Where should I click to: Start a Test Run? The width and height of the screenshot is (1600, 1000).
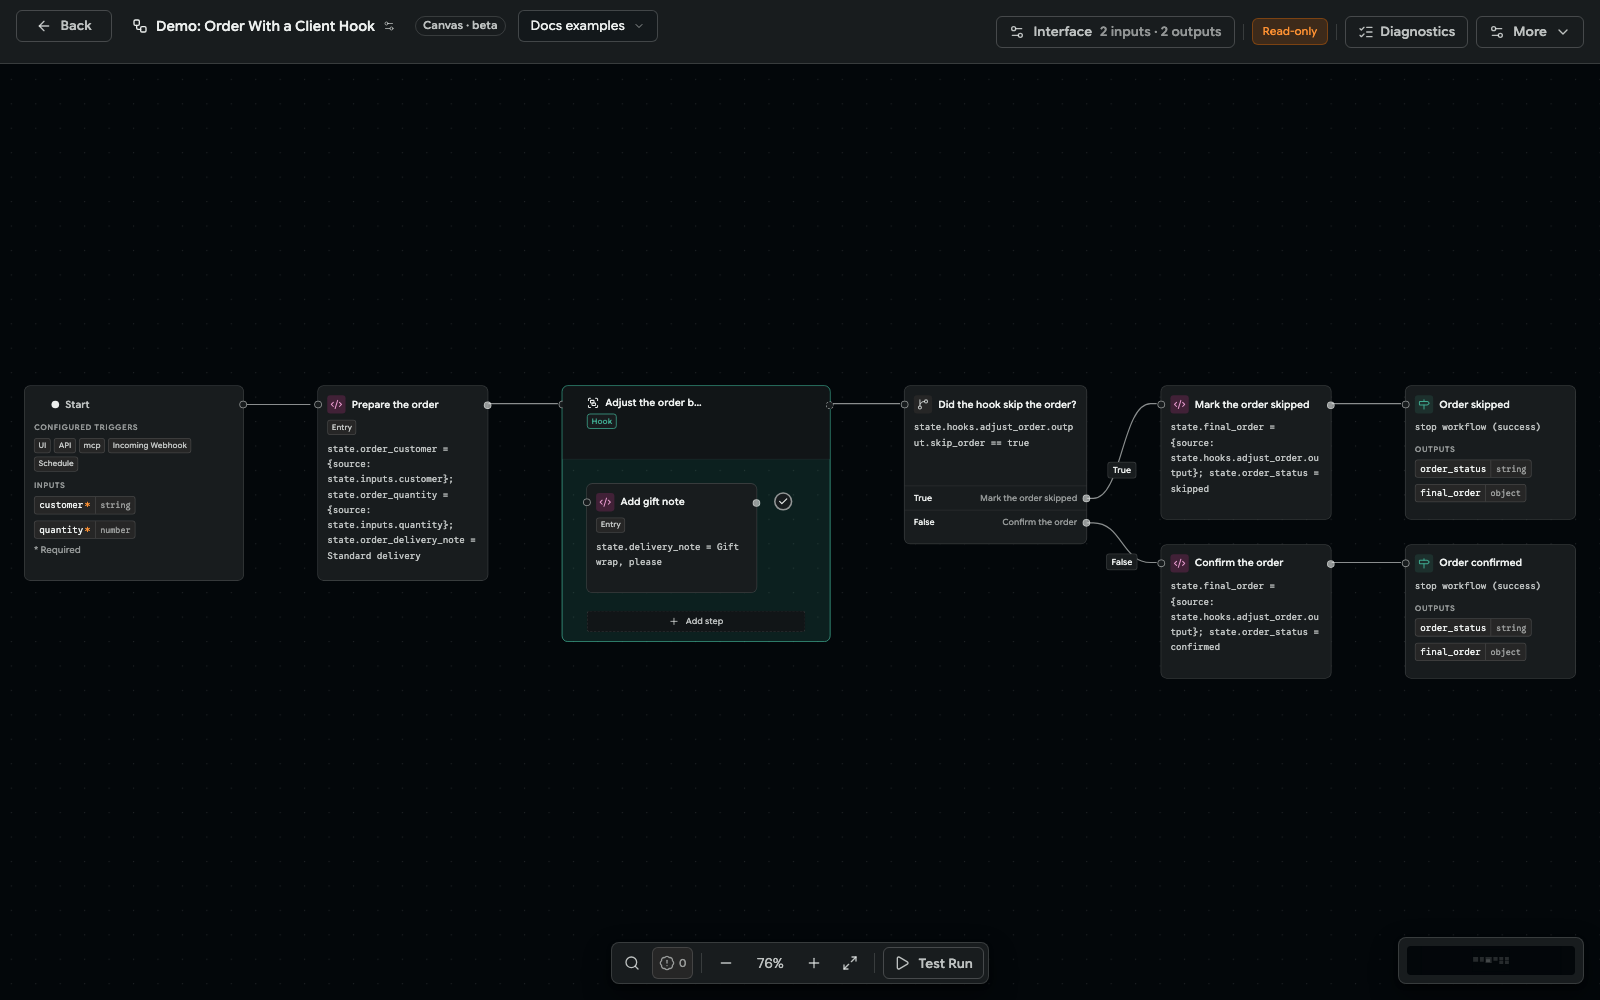pyautogui.click(x=934, y=963)
